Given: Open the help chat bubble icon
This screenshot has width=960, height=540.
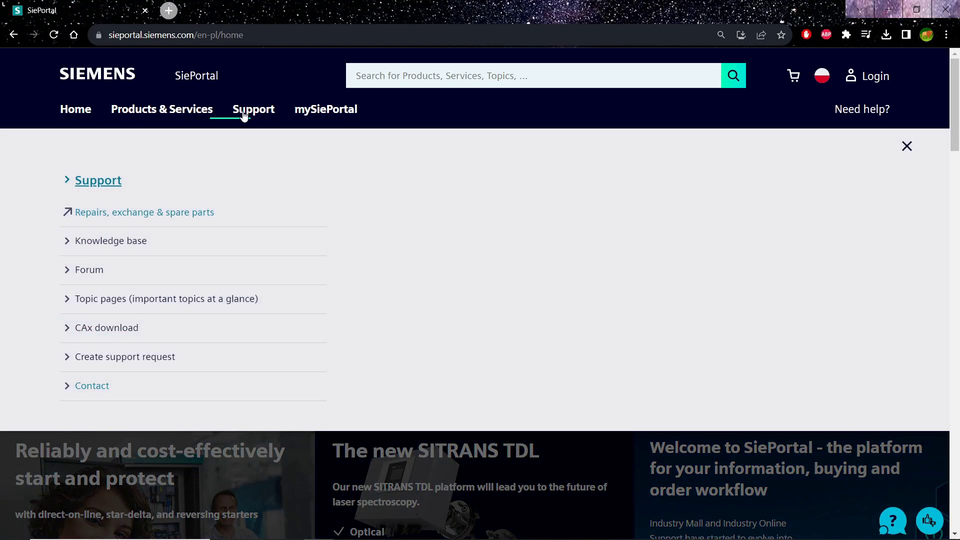Looking at the screenshot, I should [892, 520].
